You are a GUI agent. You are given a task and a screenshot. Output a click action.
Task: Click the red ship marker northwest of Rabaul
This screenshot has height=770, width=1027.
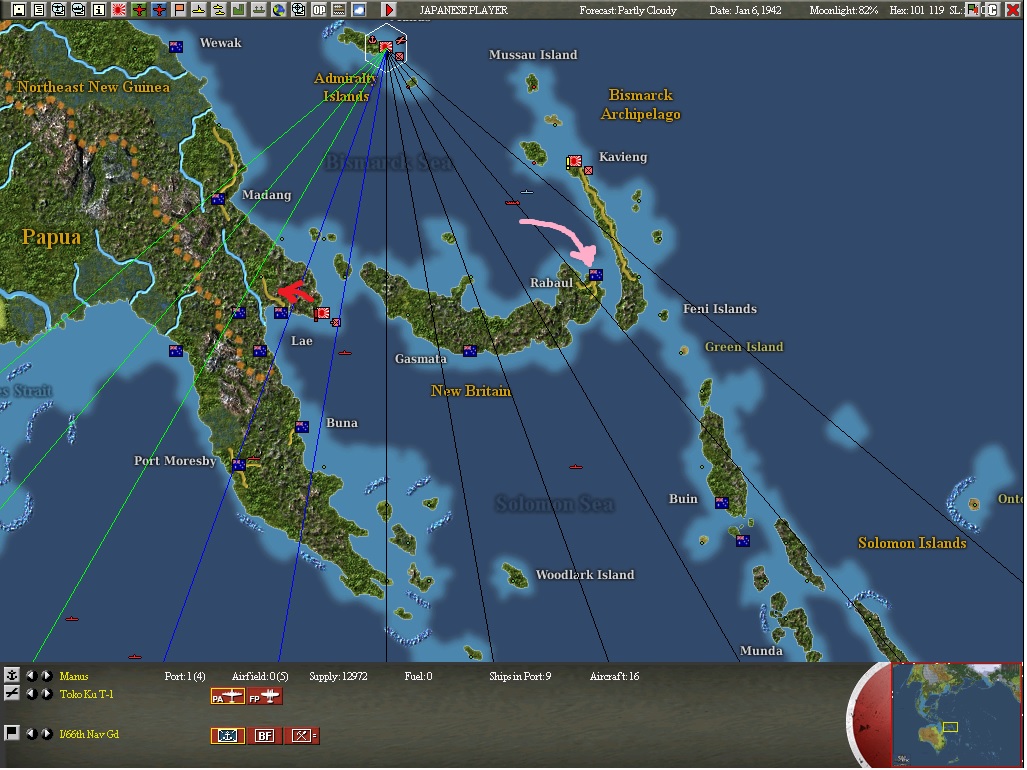click(x=512, y=203)
